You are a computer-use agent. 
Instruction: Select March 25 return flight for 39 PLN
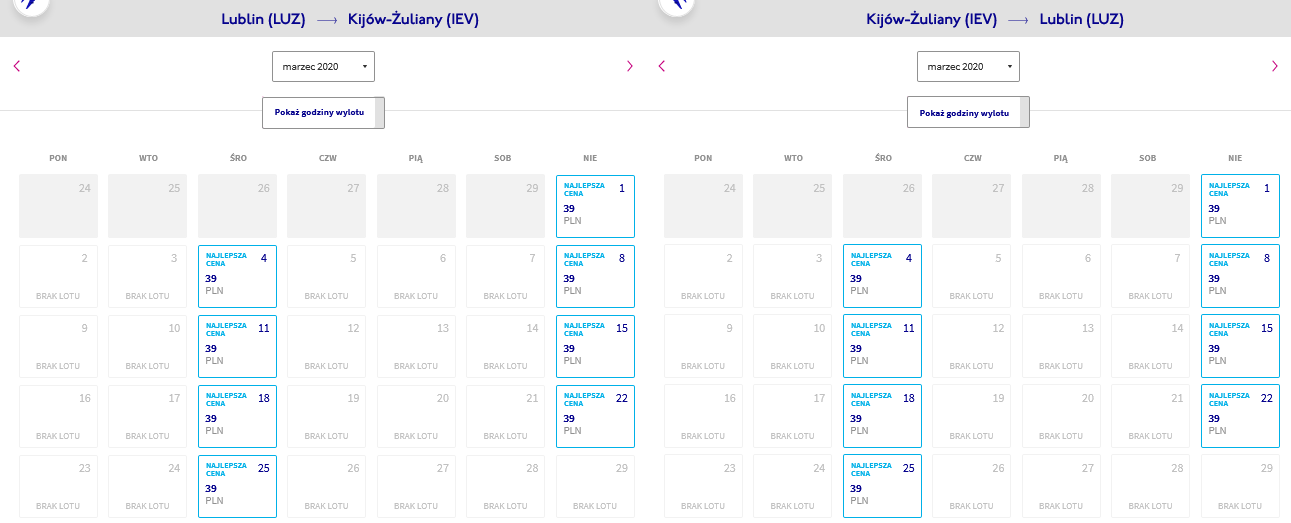point(882,486)
